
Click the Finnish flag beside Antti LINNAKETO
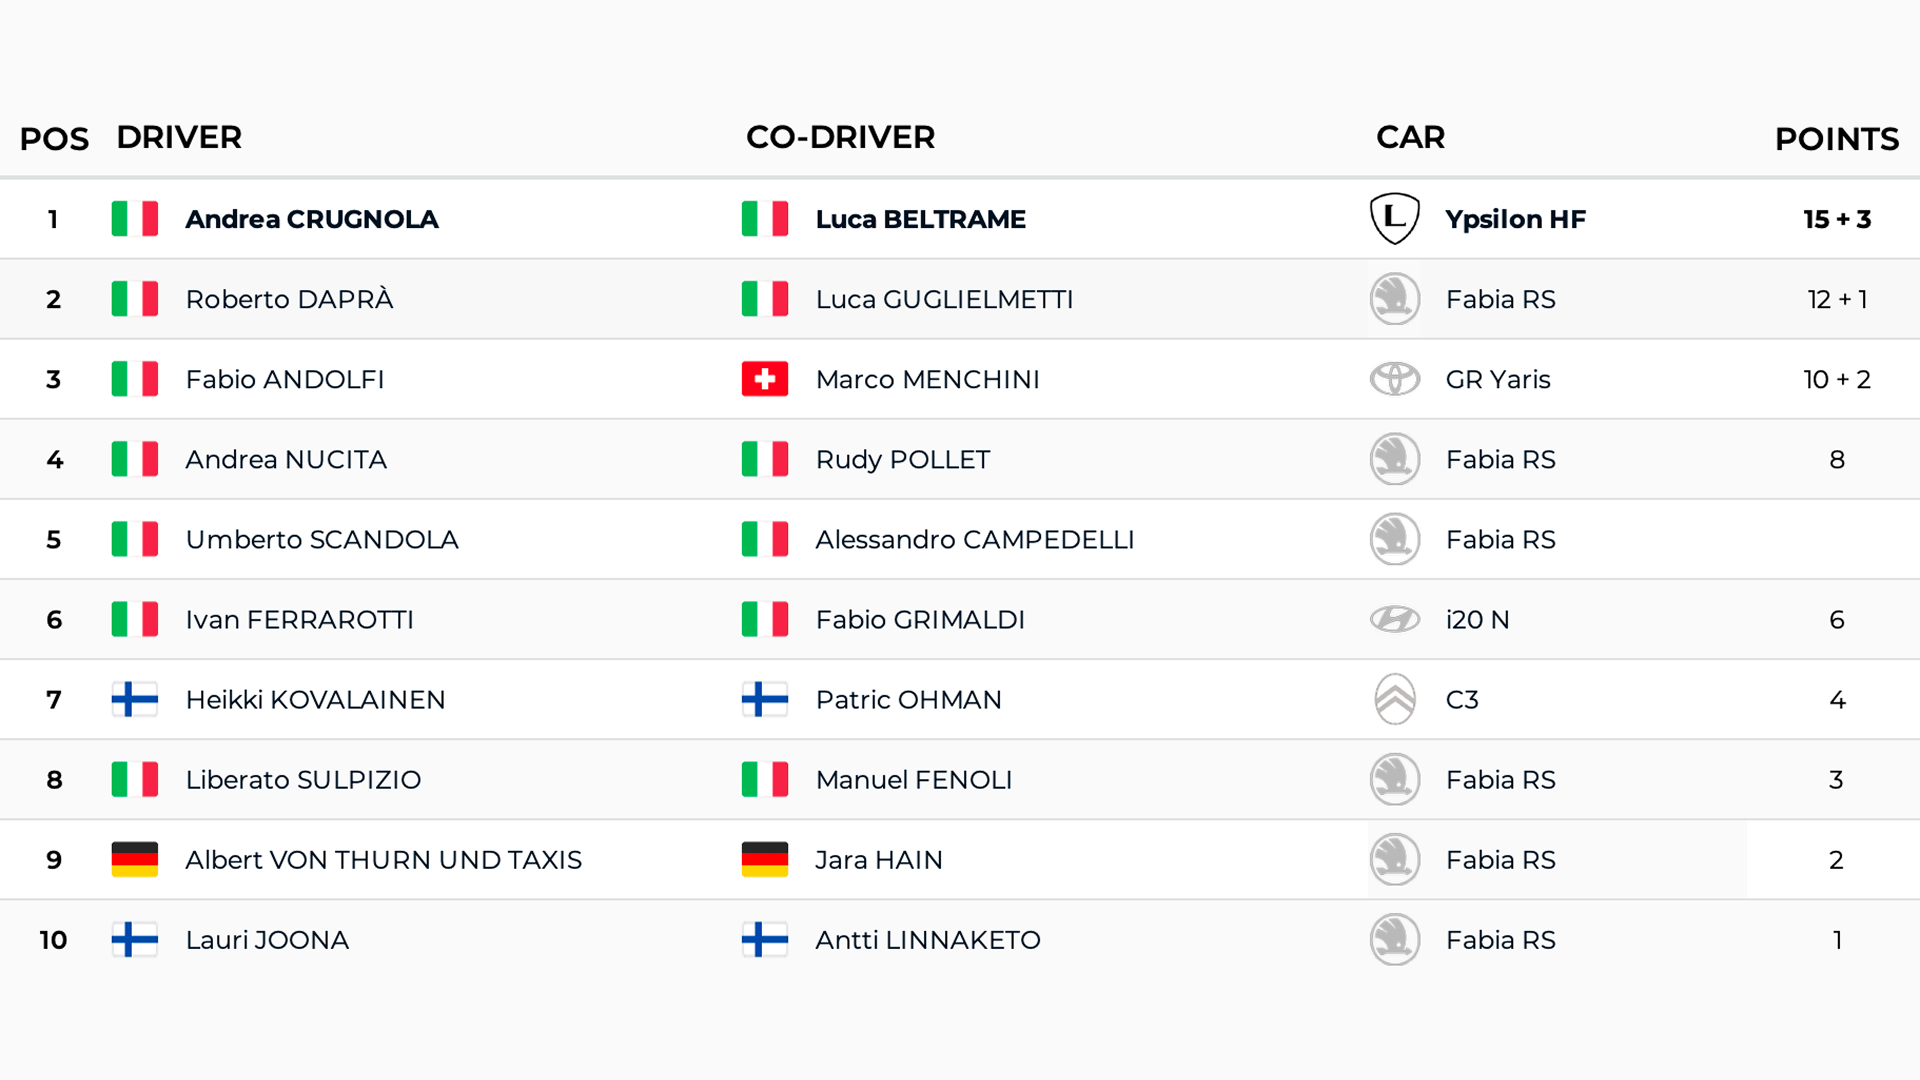[x=765, y=939]
